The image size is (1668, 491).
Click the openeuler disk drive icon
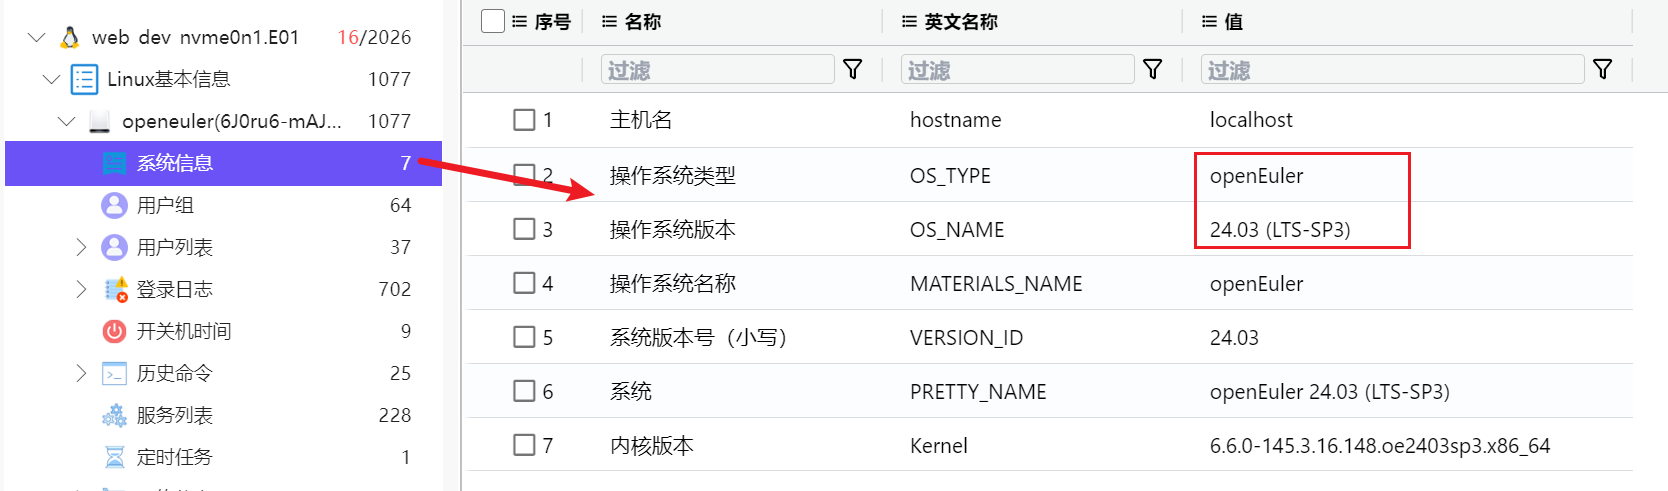click(x=99, y=121)
